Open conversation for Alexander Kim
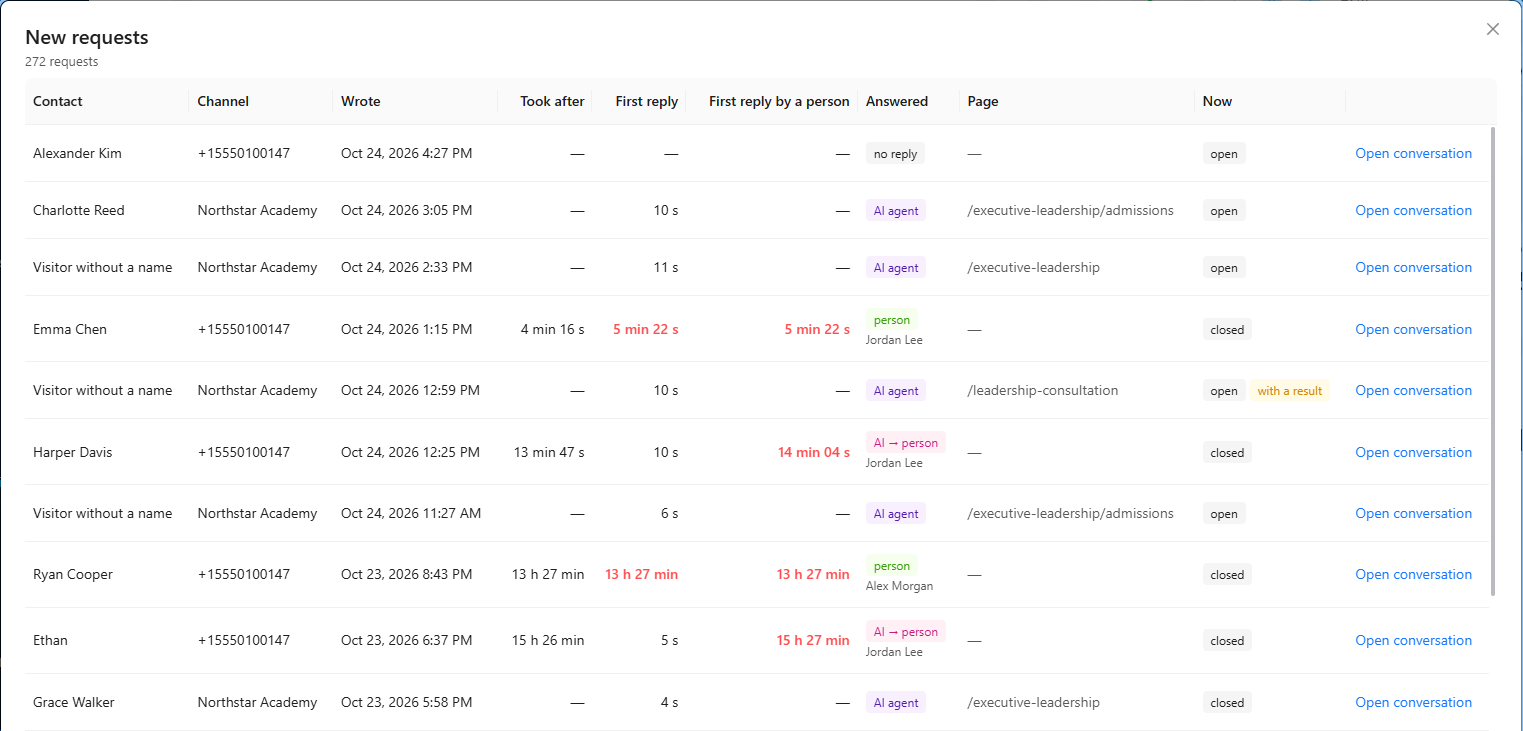This screenshot has width=1523, height=731. point(1413,153)
